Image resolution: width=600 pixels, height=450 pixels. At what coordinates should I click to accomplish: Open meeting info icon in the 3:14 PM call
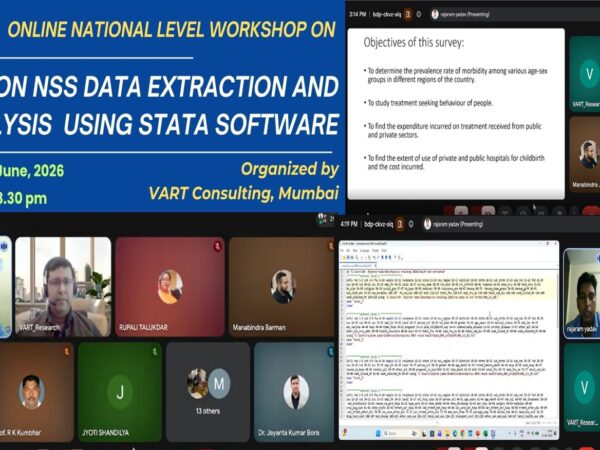419,15
